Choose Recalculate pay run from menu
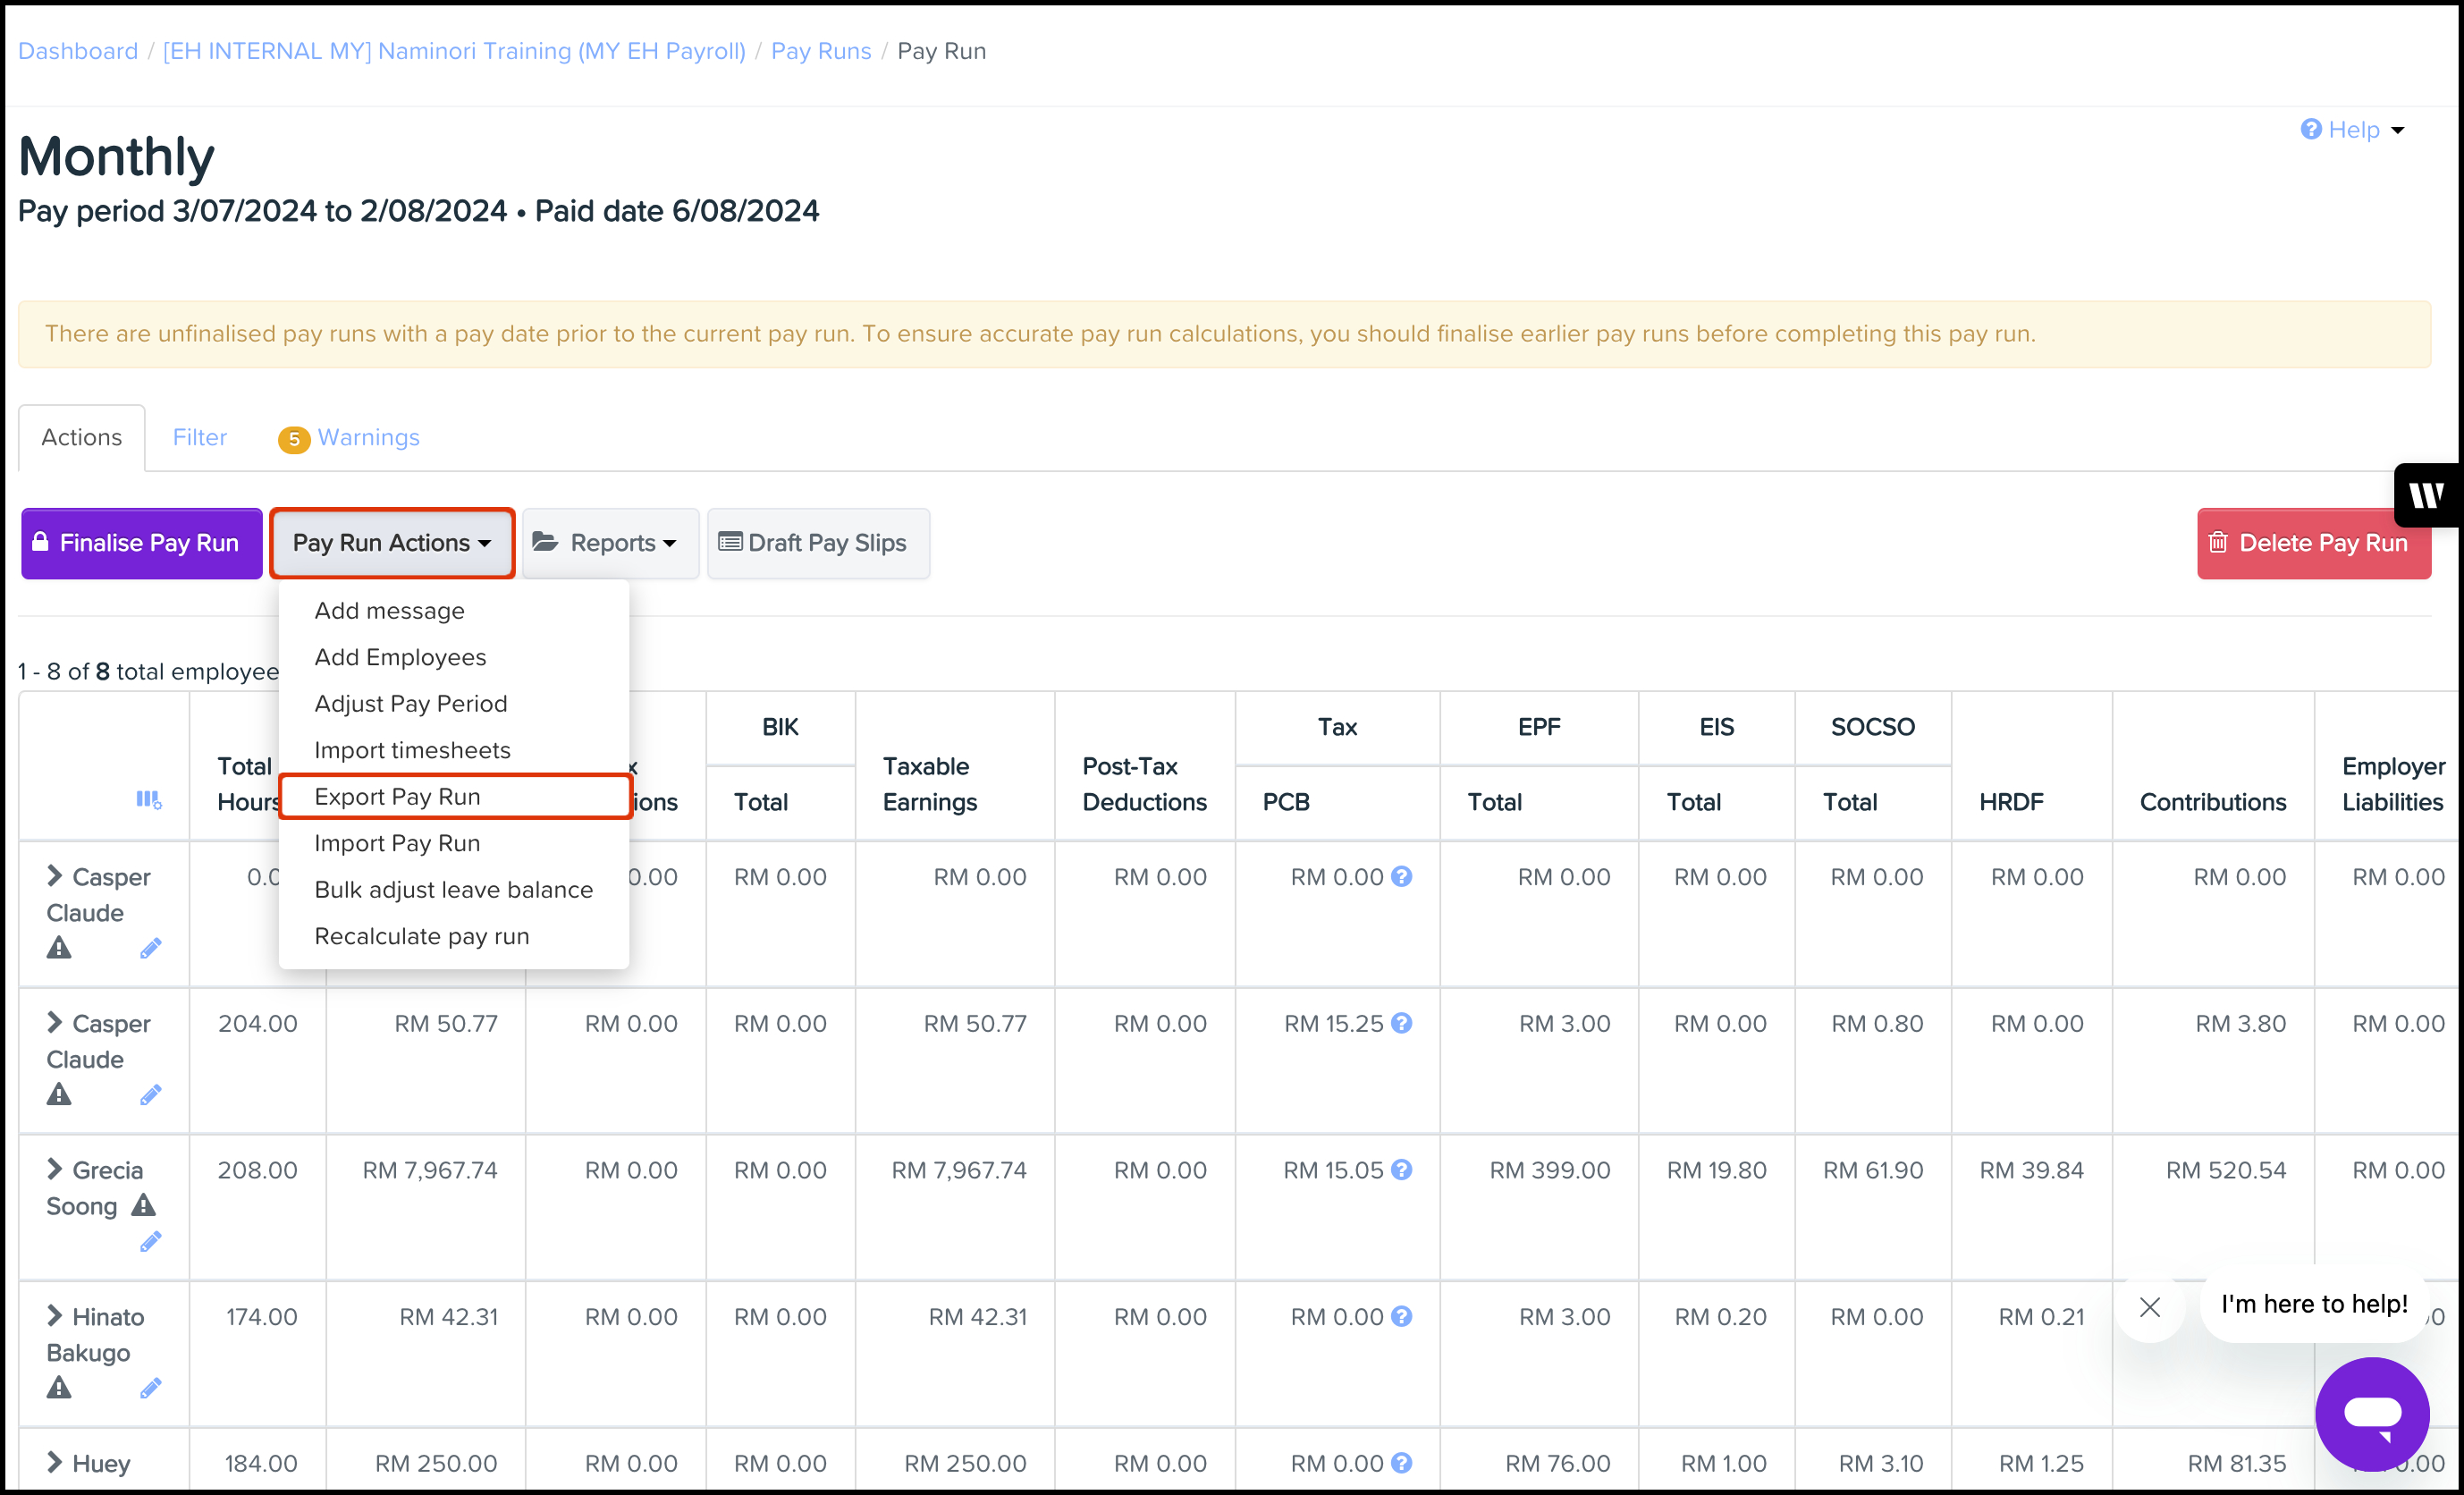Screen dimensions: 2464x1495 (x=421, y=936)
